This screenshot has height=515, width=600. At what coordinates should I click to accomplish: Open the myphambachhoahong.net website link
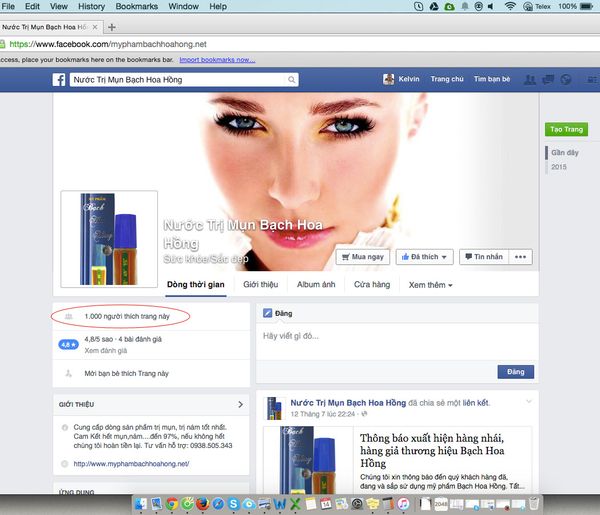131,464
